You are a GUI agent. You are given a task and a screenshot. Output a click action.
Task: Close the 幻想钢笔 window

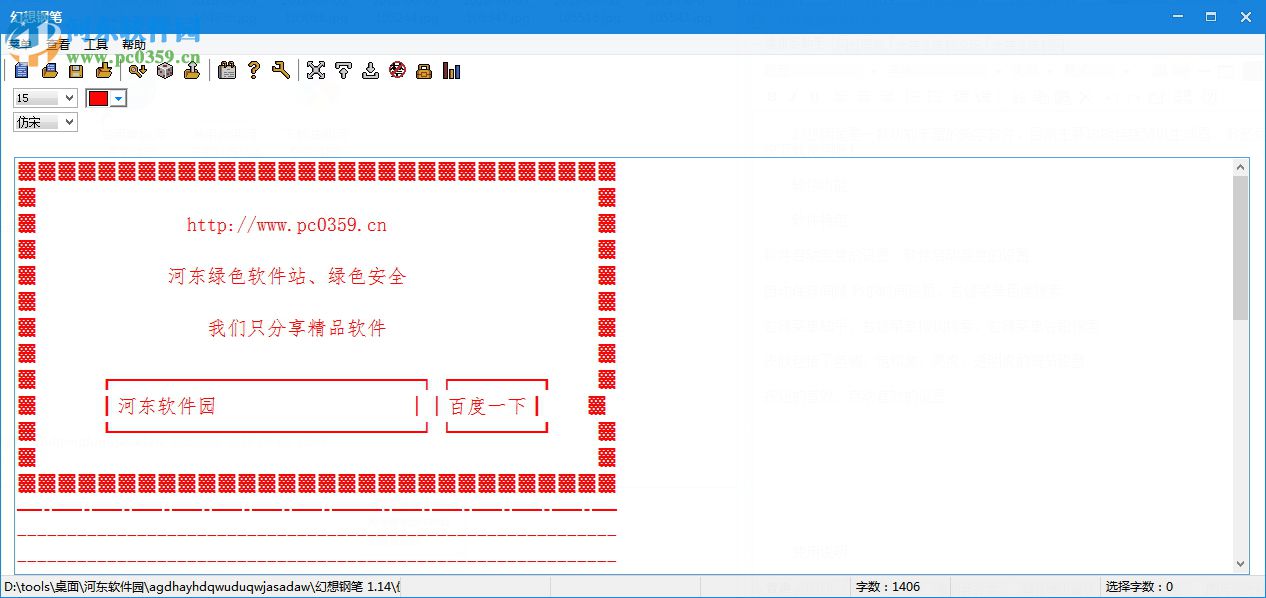coord(1245,17)
